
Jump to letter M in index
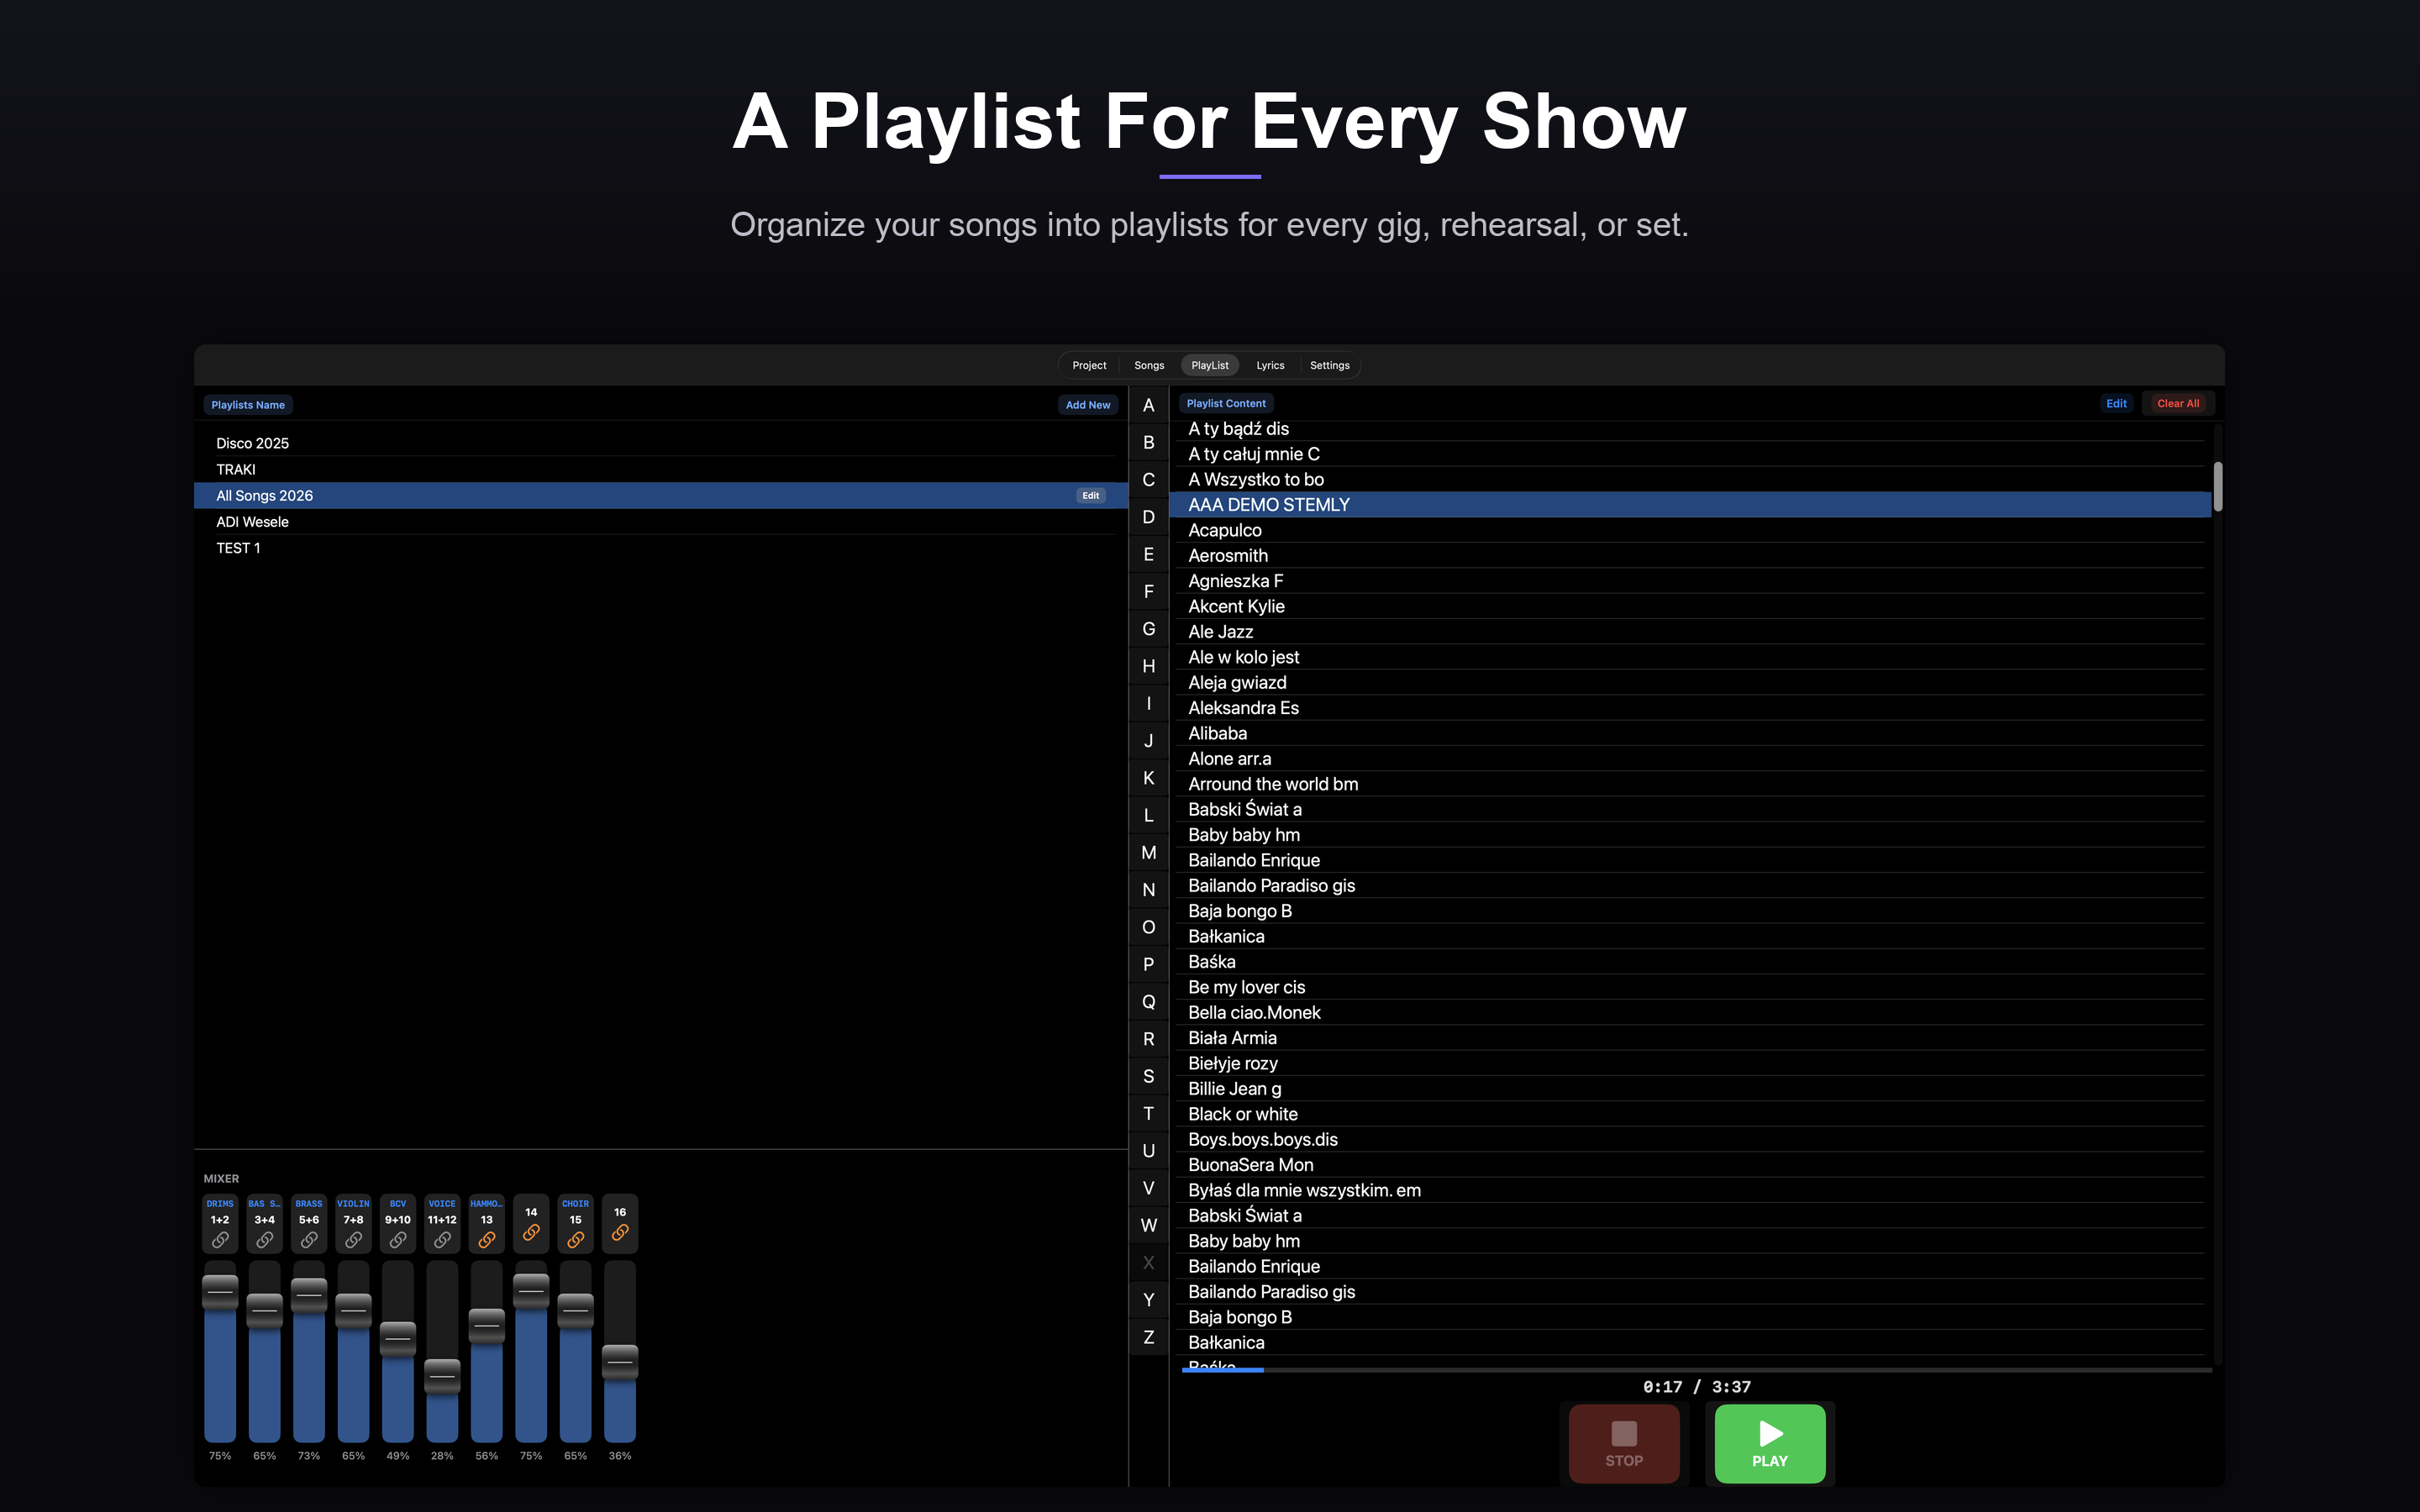click(1148, 853)
